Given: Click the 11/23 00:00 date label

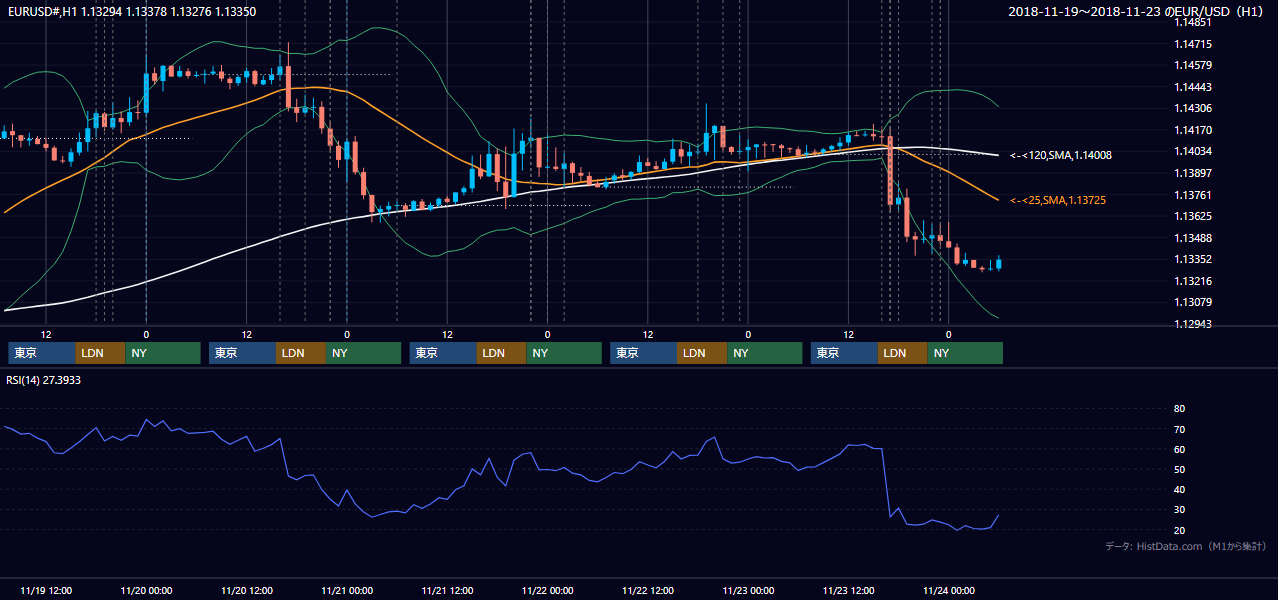Looking at the screenshot, I should tap(749, 590).
